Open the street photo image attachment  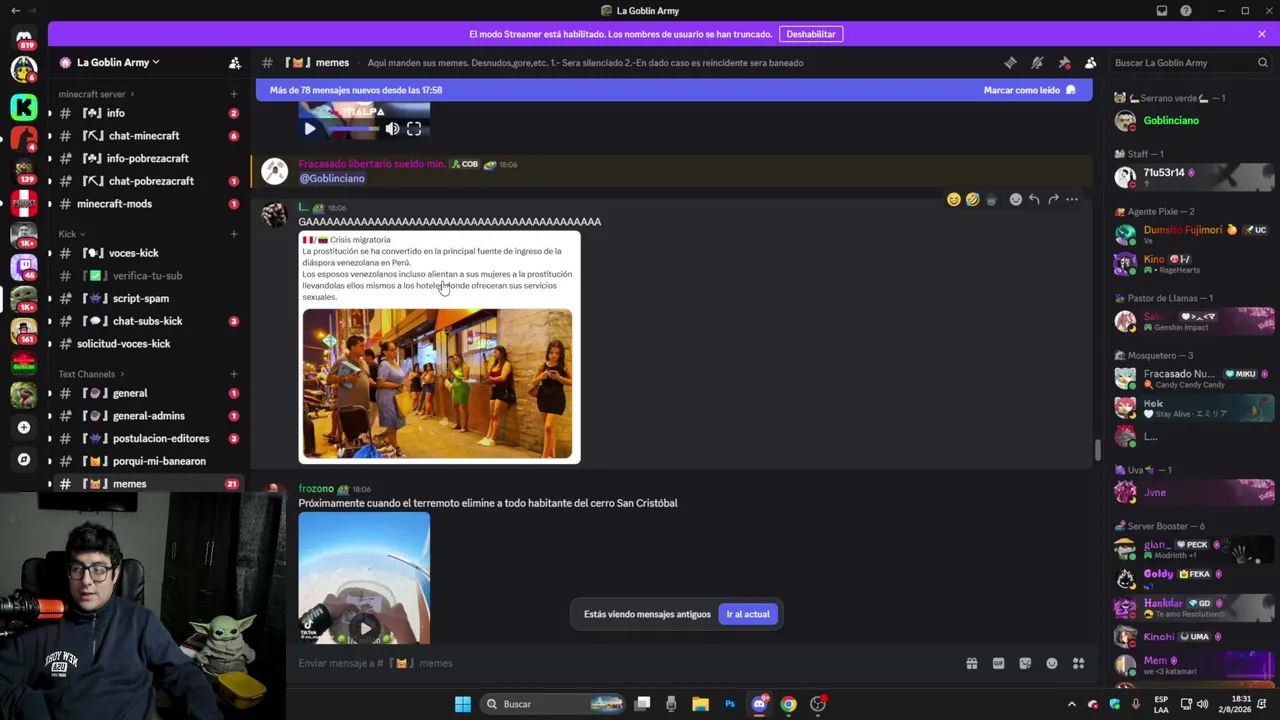click(437, 383)
